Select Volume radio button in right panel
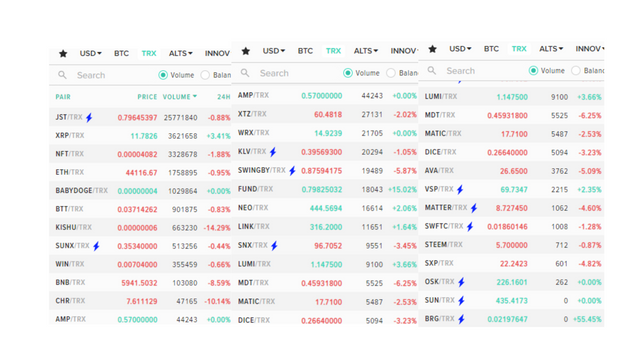 (x=533, y=71)
